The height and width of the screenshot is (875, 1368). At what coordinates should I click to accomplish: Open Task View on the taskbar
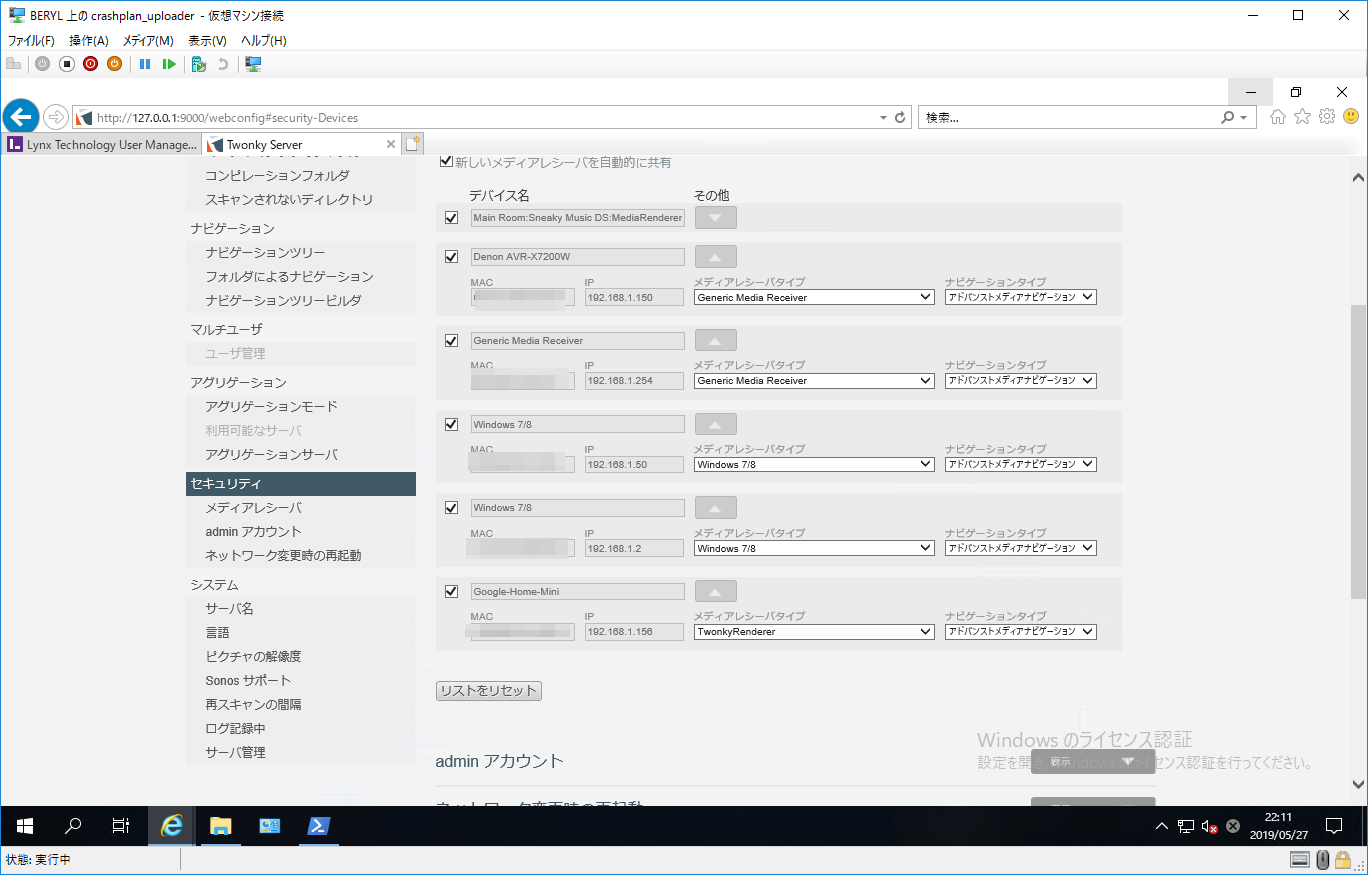point(120,826)
